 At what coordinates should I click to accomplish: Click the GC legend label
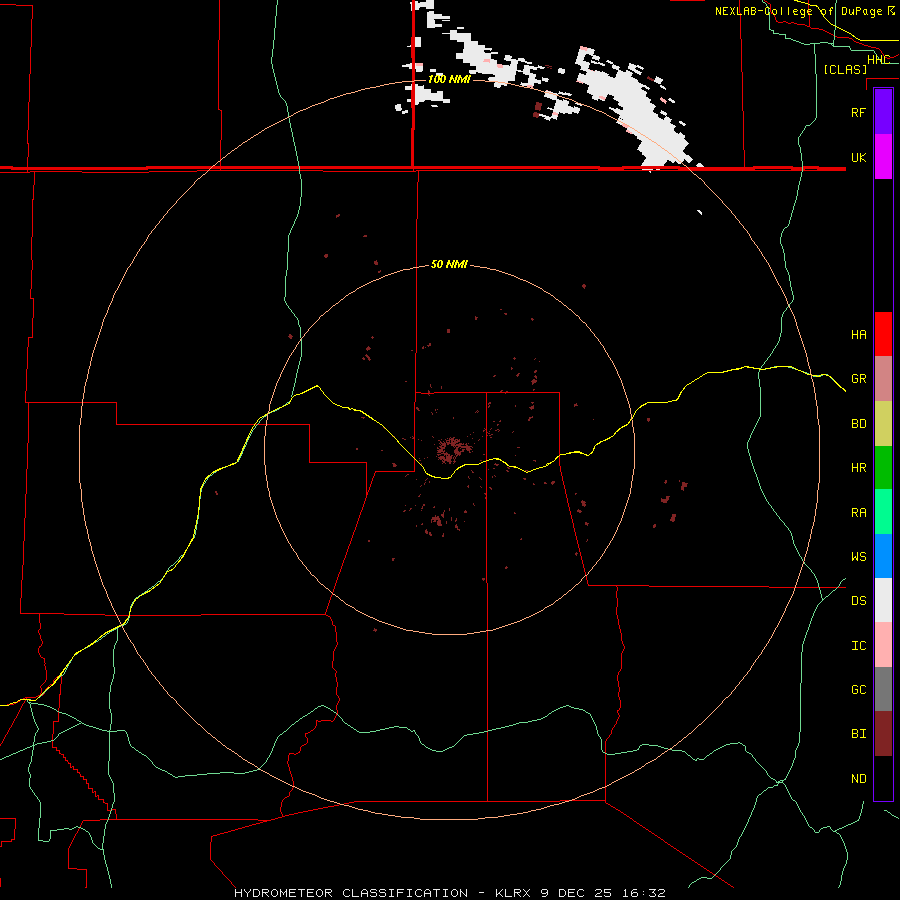pos(859,689)
